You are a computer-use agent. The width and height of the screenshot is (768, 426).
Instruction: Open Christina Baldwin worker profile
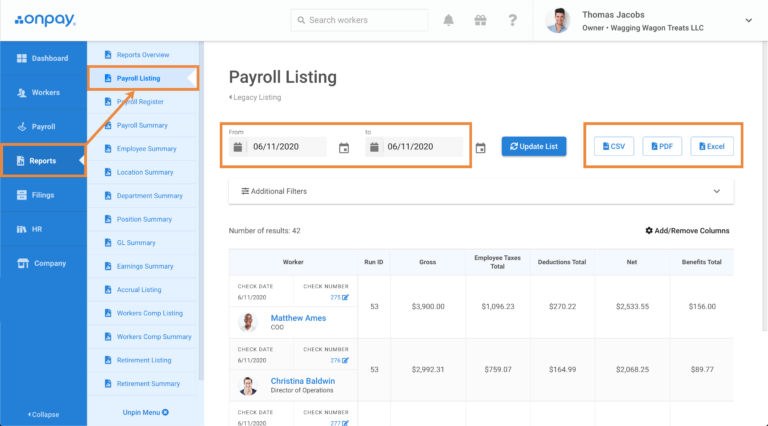[303, 381]
